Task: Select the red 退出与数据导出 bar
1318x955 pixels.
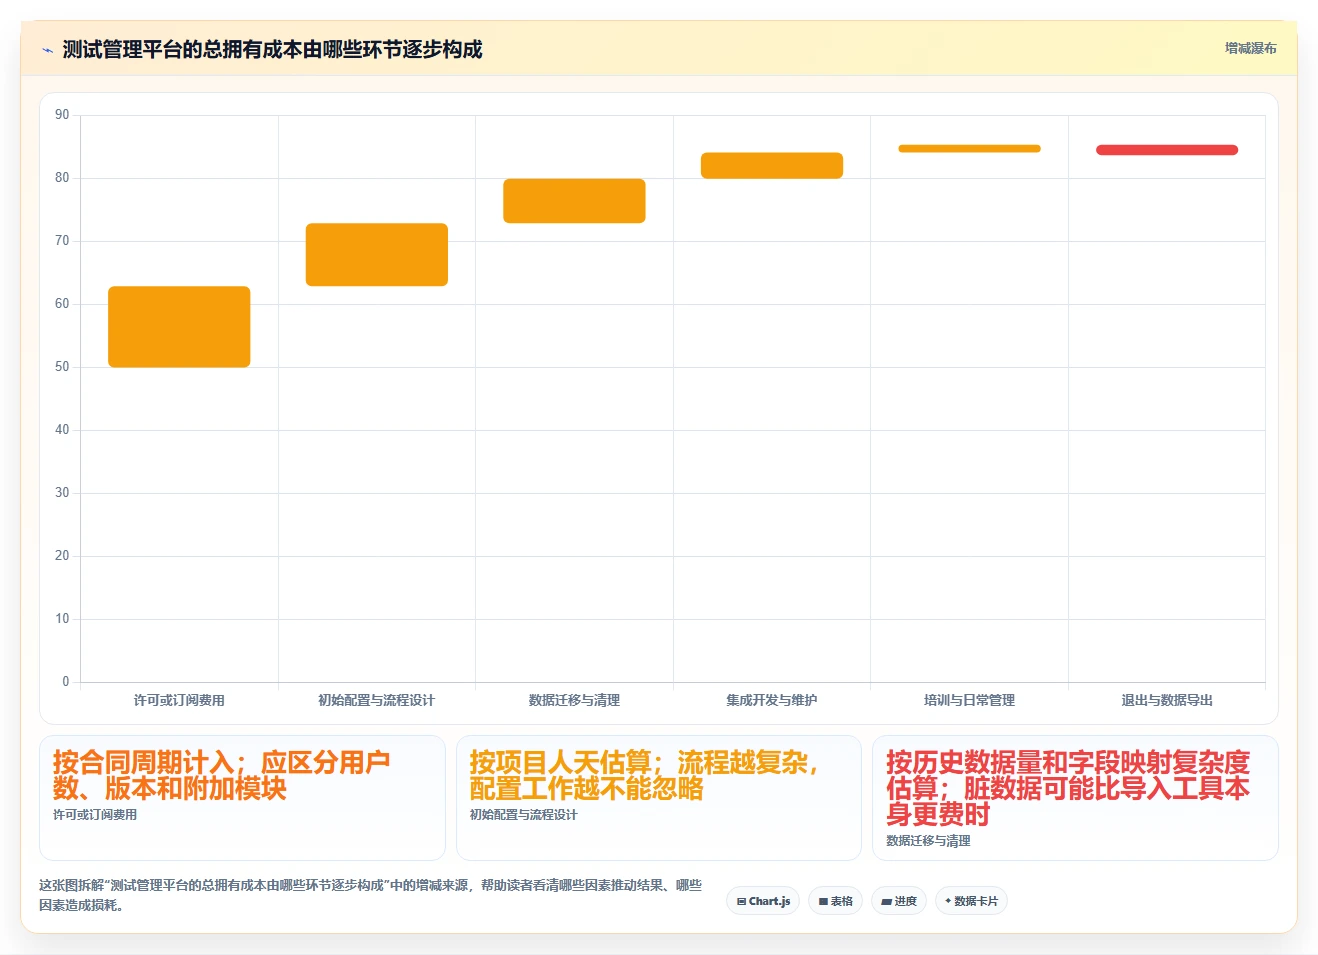Action: pos(1167,150)
